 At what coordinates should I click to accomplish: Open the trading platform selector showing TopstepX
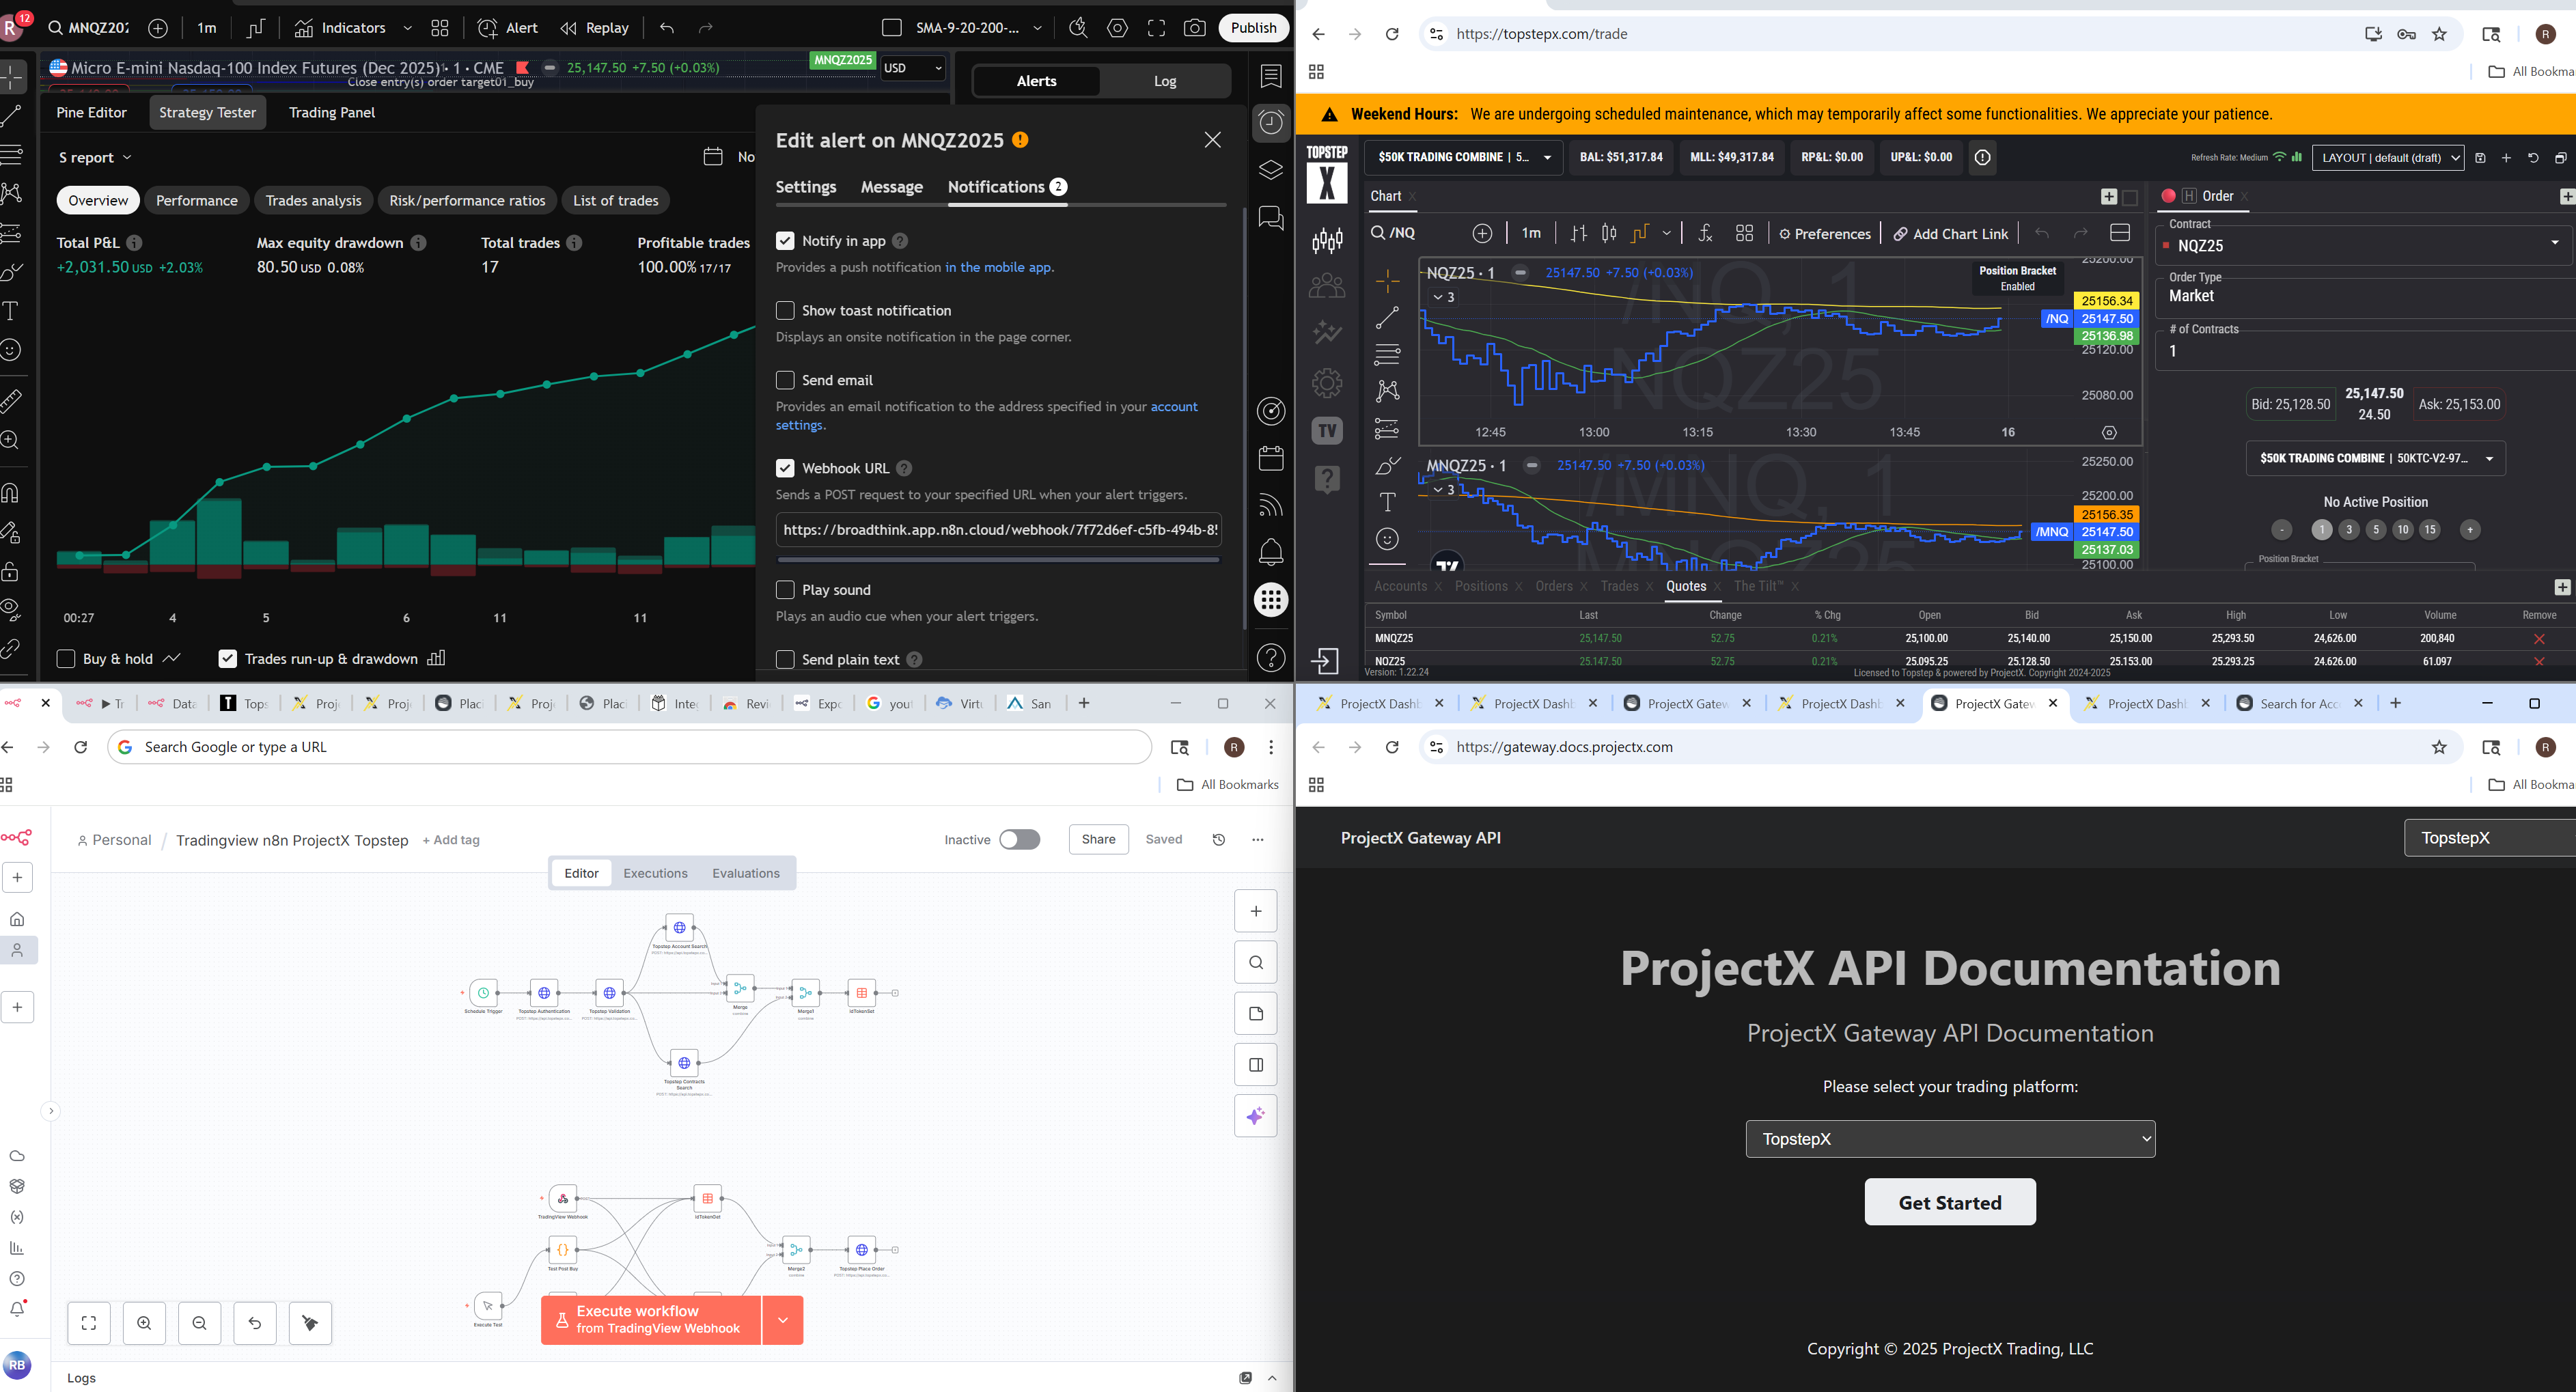coord(1949,1138)
